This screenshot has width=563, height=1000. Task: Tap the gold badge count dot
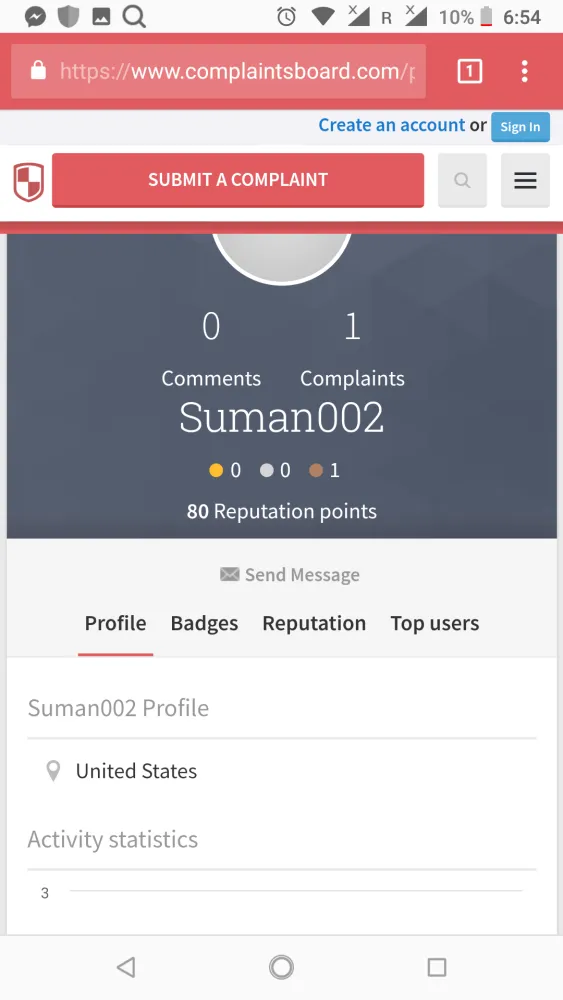pos(216,471)
